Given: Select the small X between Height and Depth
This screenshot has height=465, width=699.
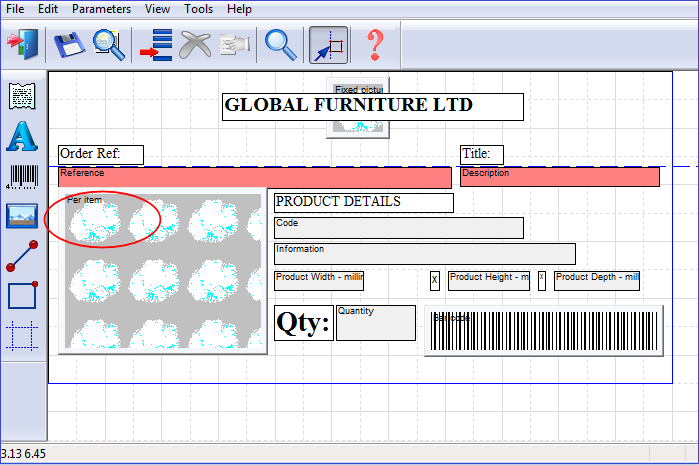Looking at the screenshot, I should (542, 281).
